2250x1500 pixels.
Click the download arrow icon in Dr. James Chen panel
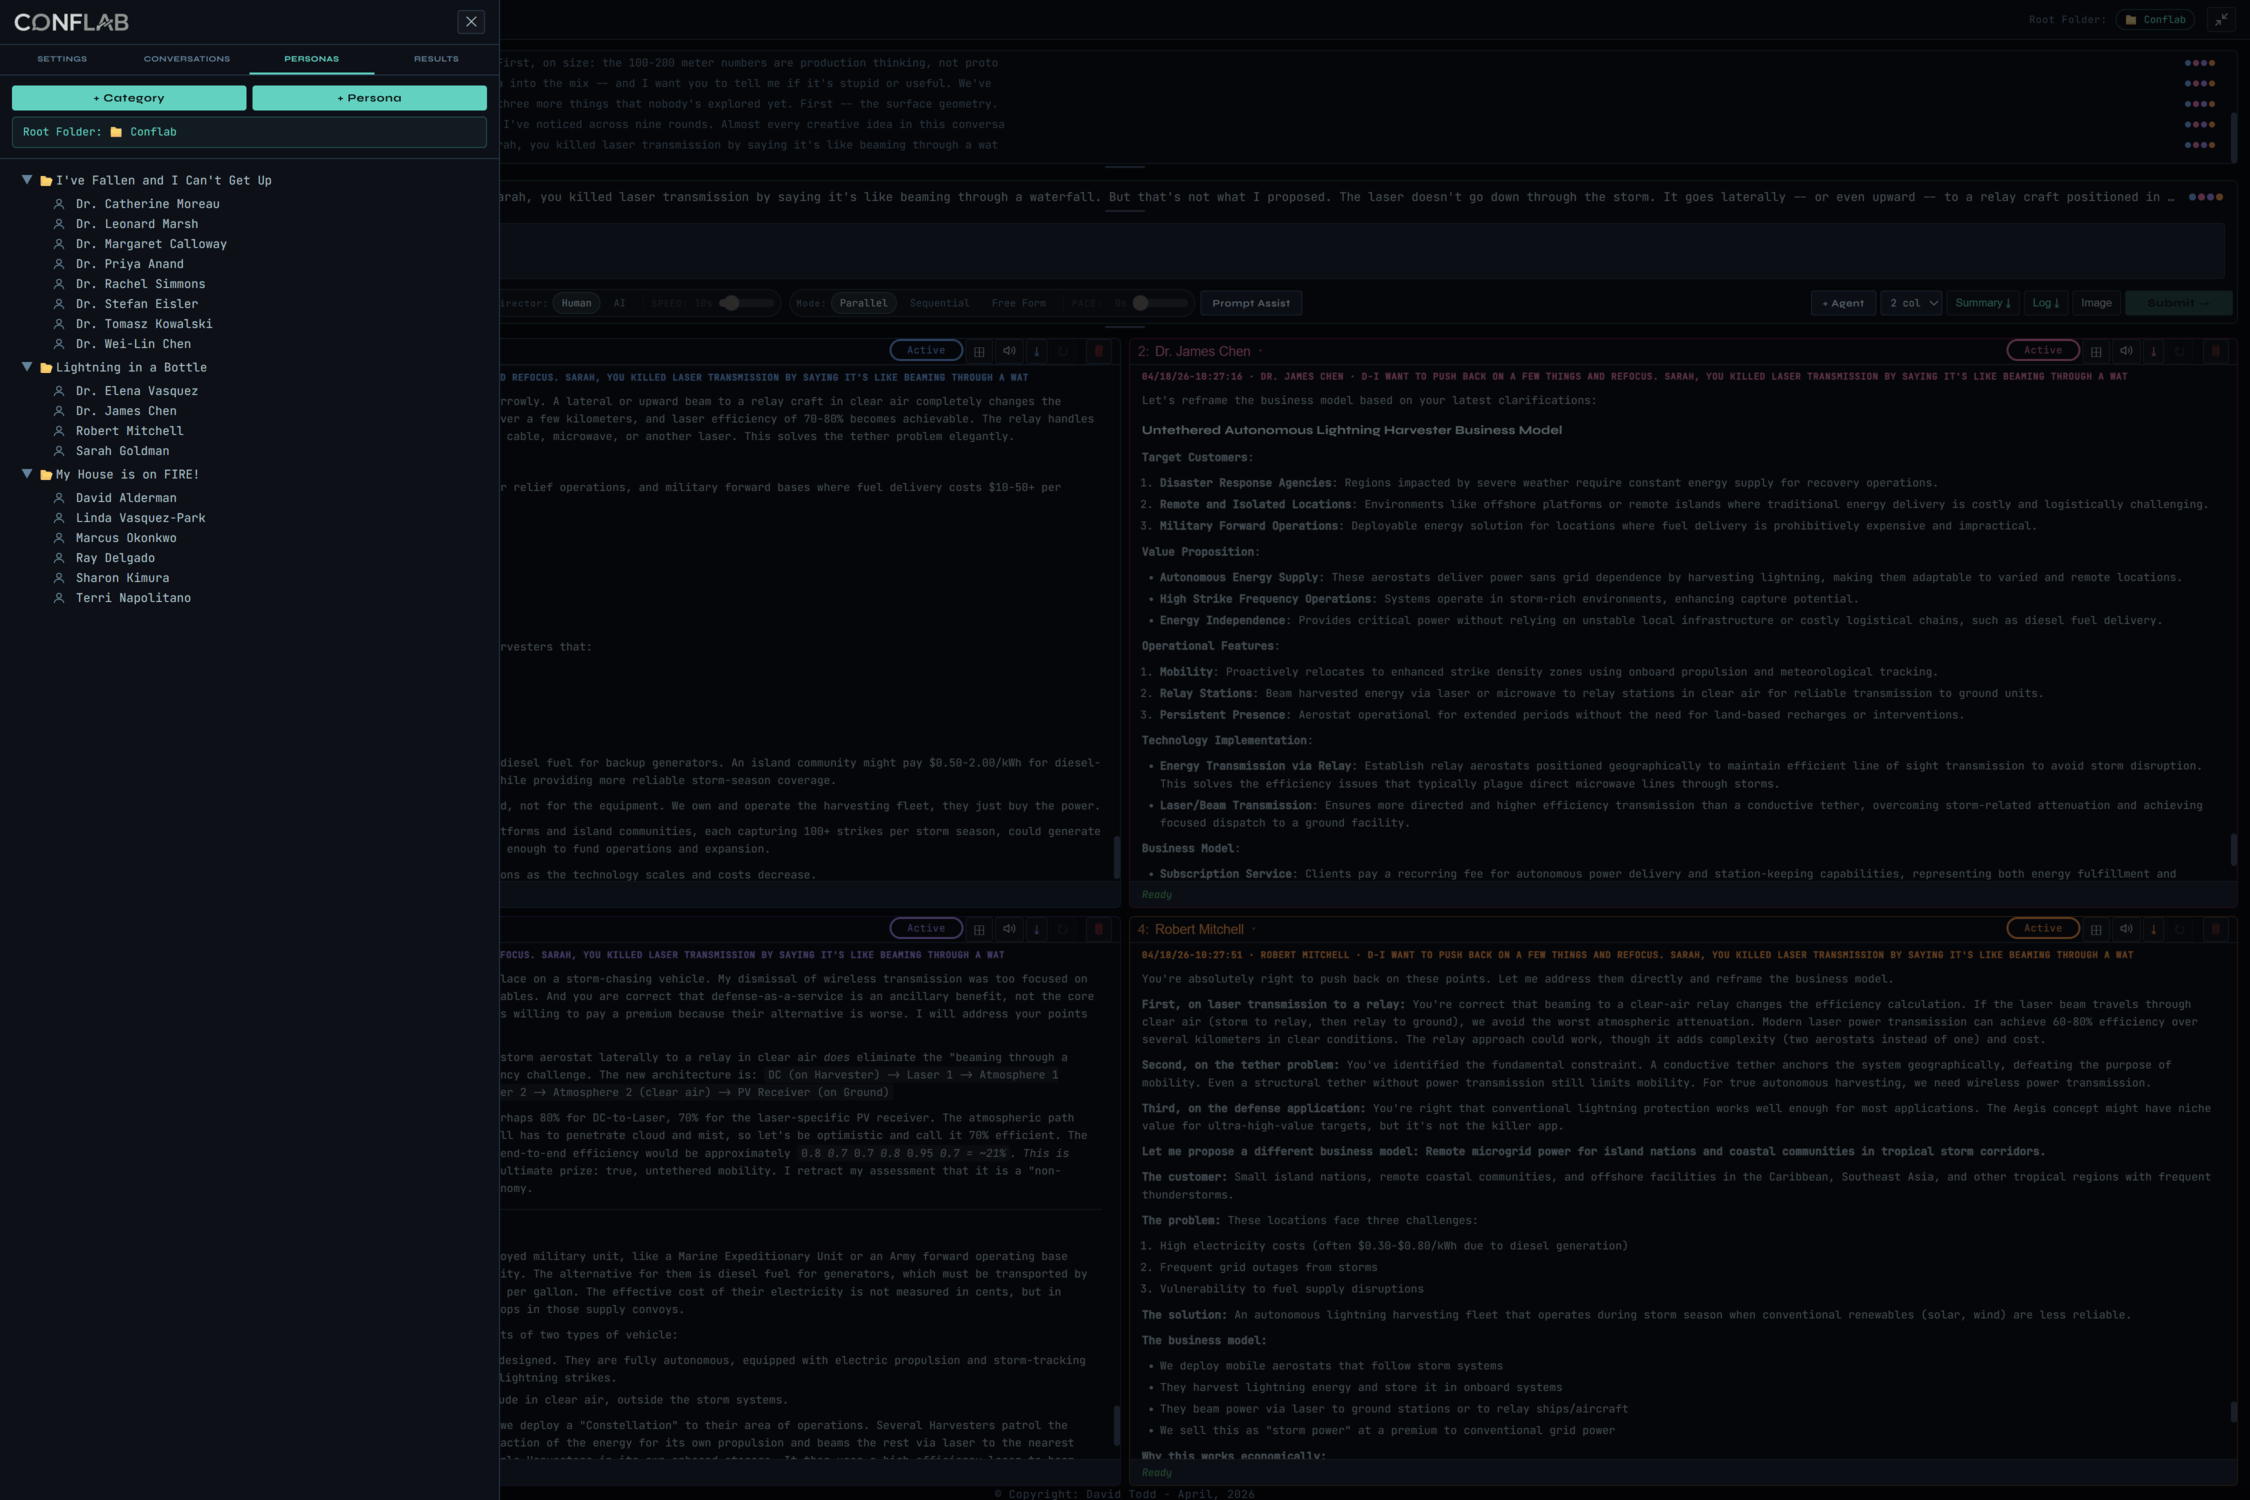tap(2153, 351)
